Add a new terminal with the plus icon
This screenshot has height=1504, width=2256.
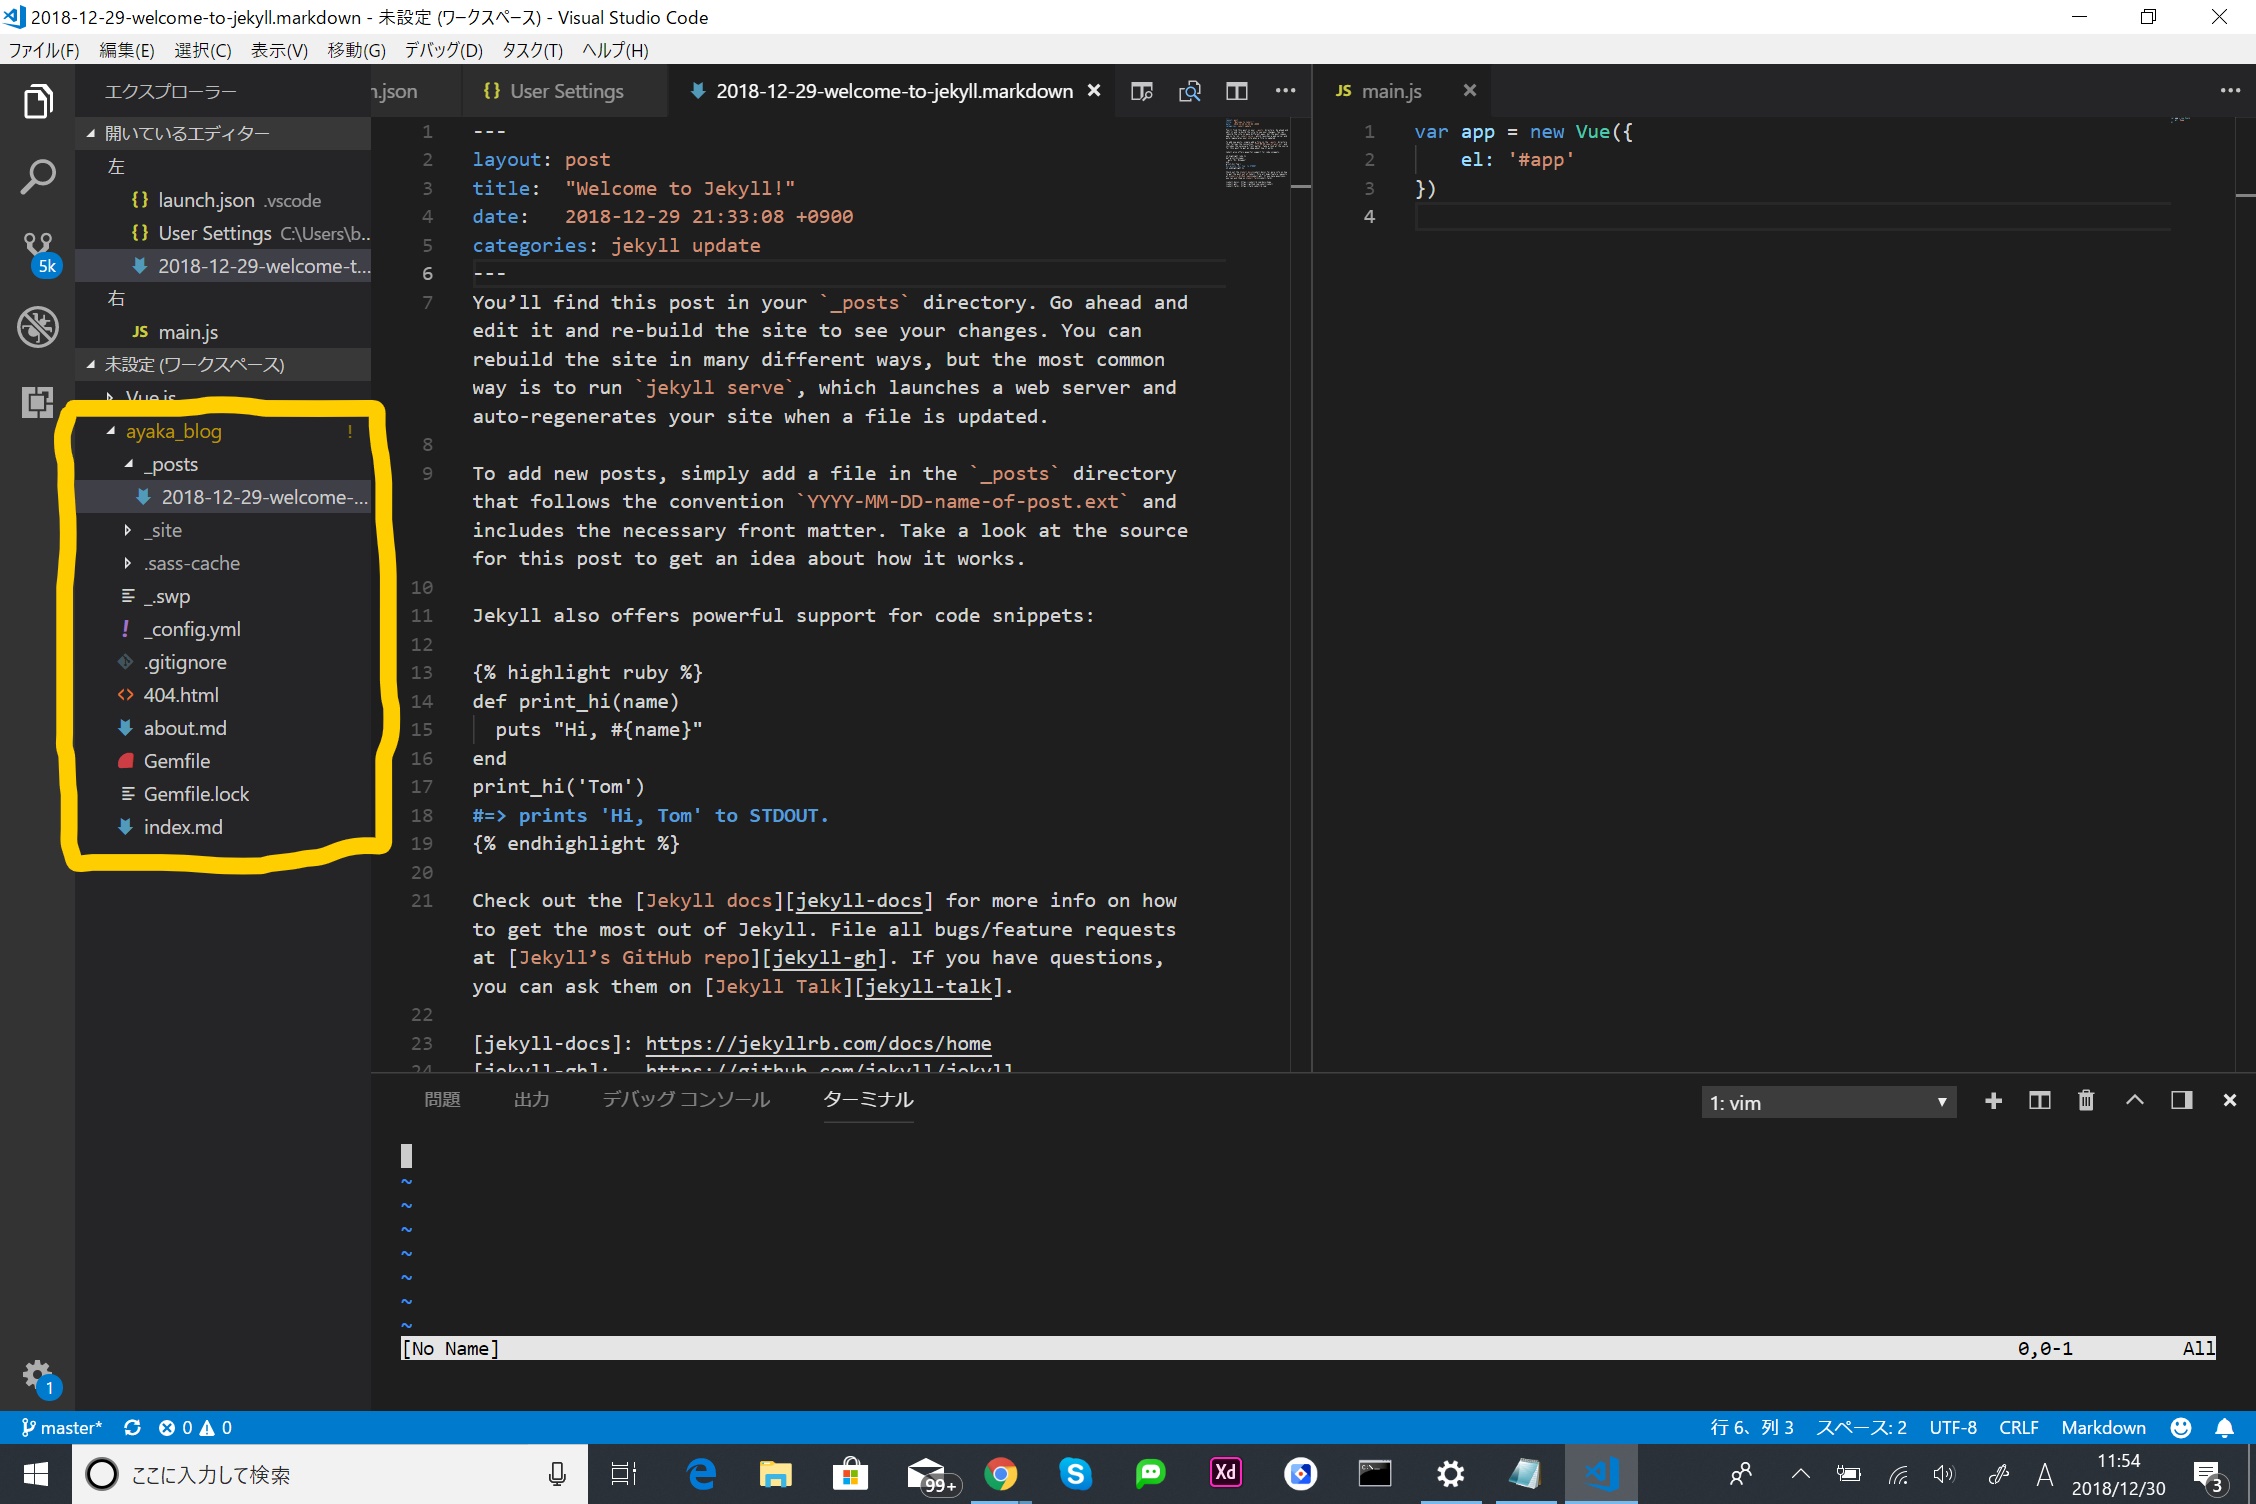[x=1994, y=1100]
